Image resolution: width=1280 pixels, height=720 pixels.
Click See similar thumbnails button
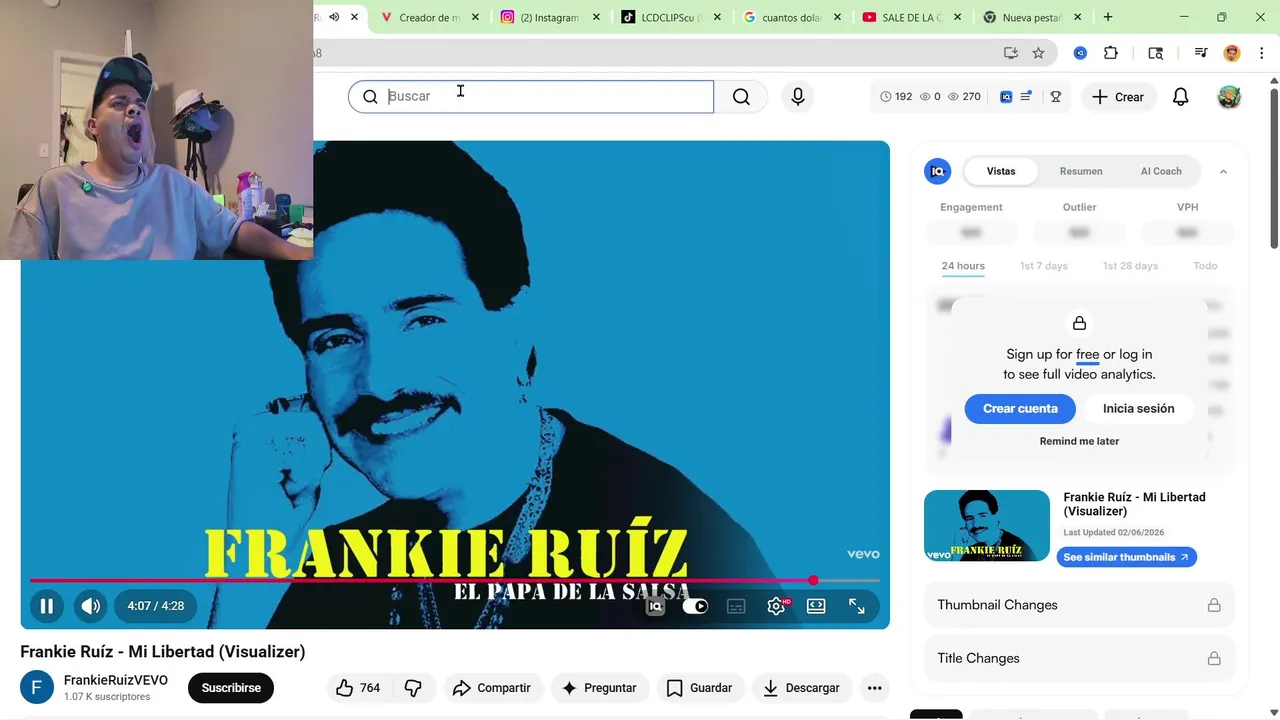pyautogui.click(x=1126, y=557)
